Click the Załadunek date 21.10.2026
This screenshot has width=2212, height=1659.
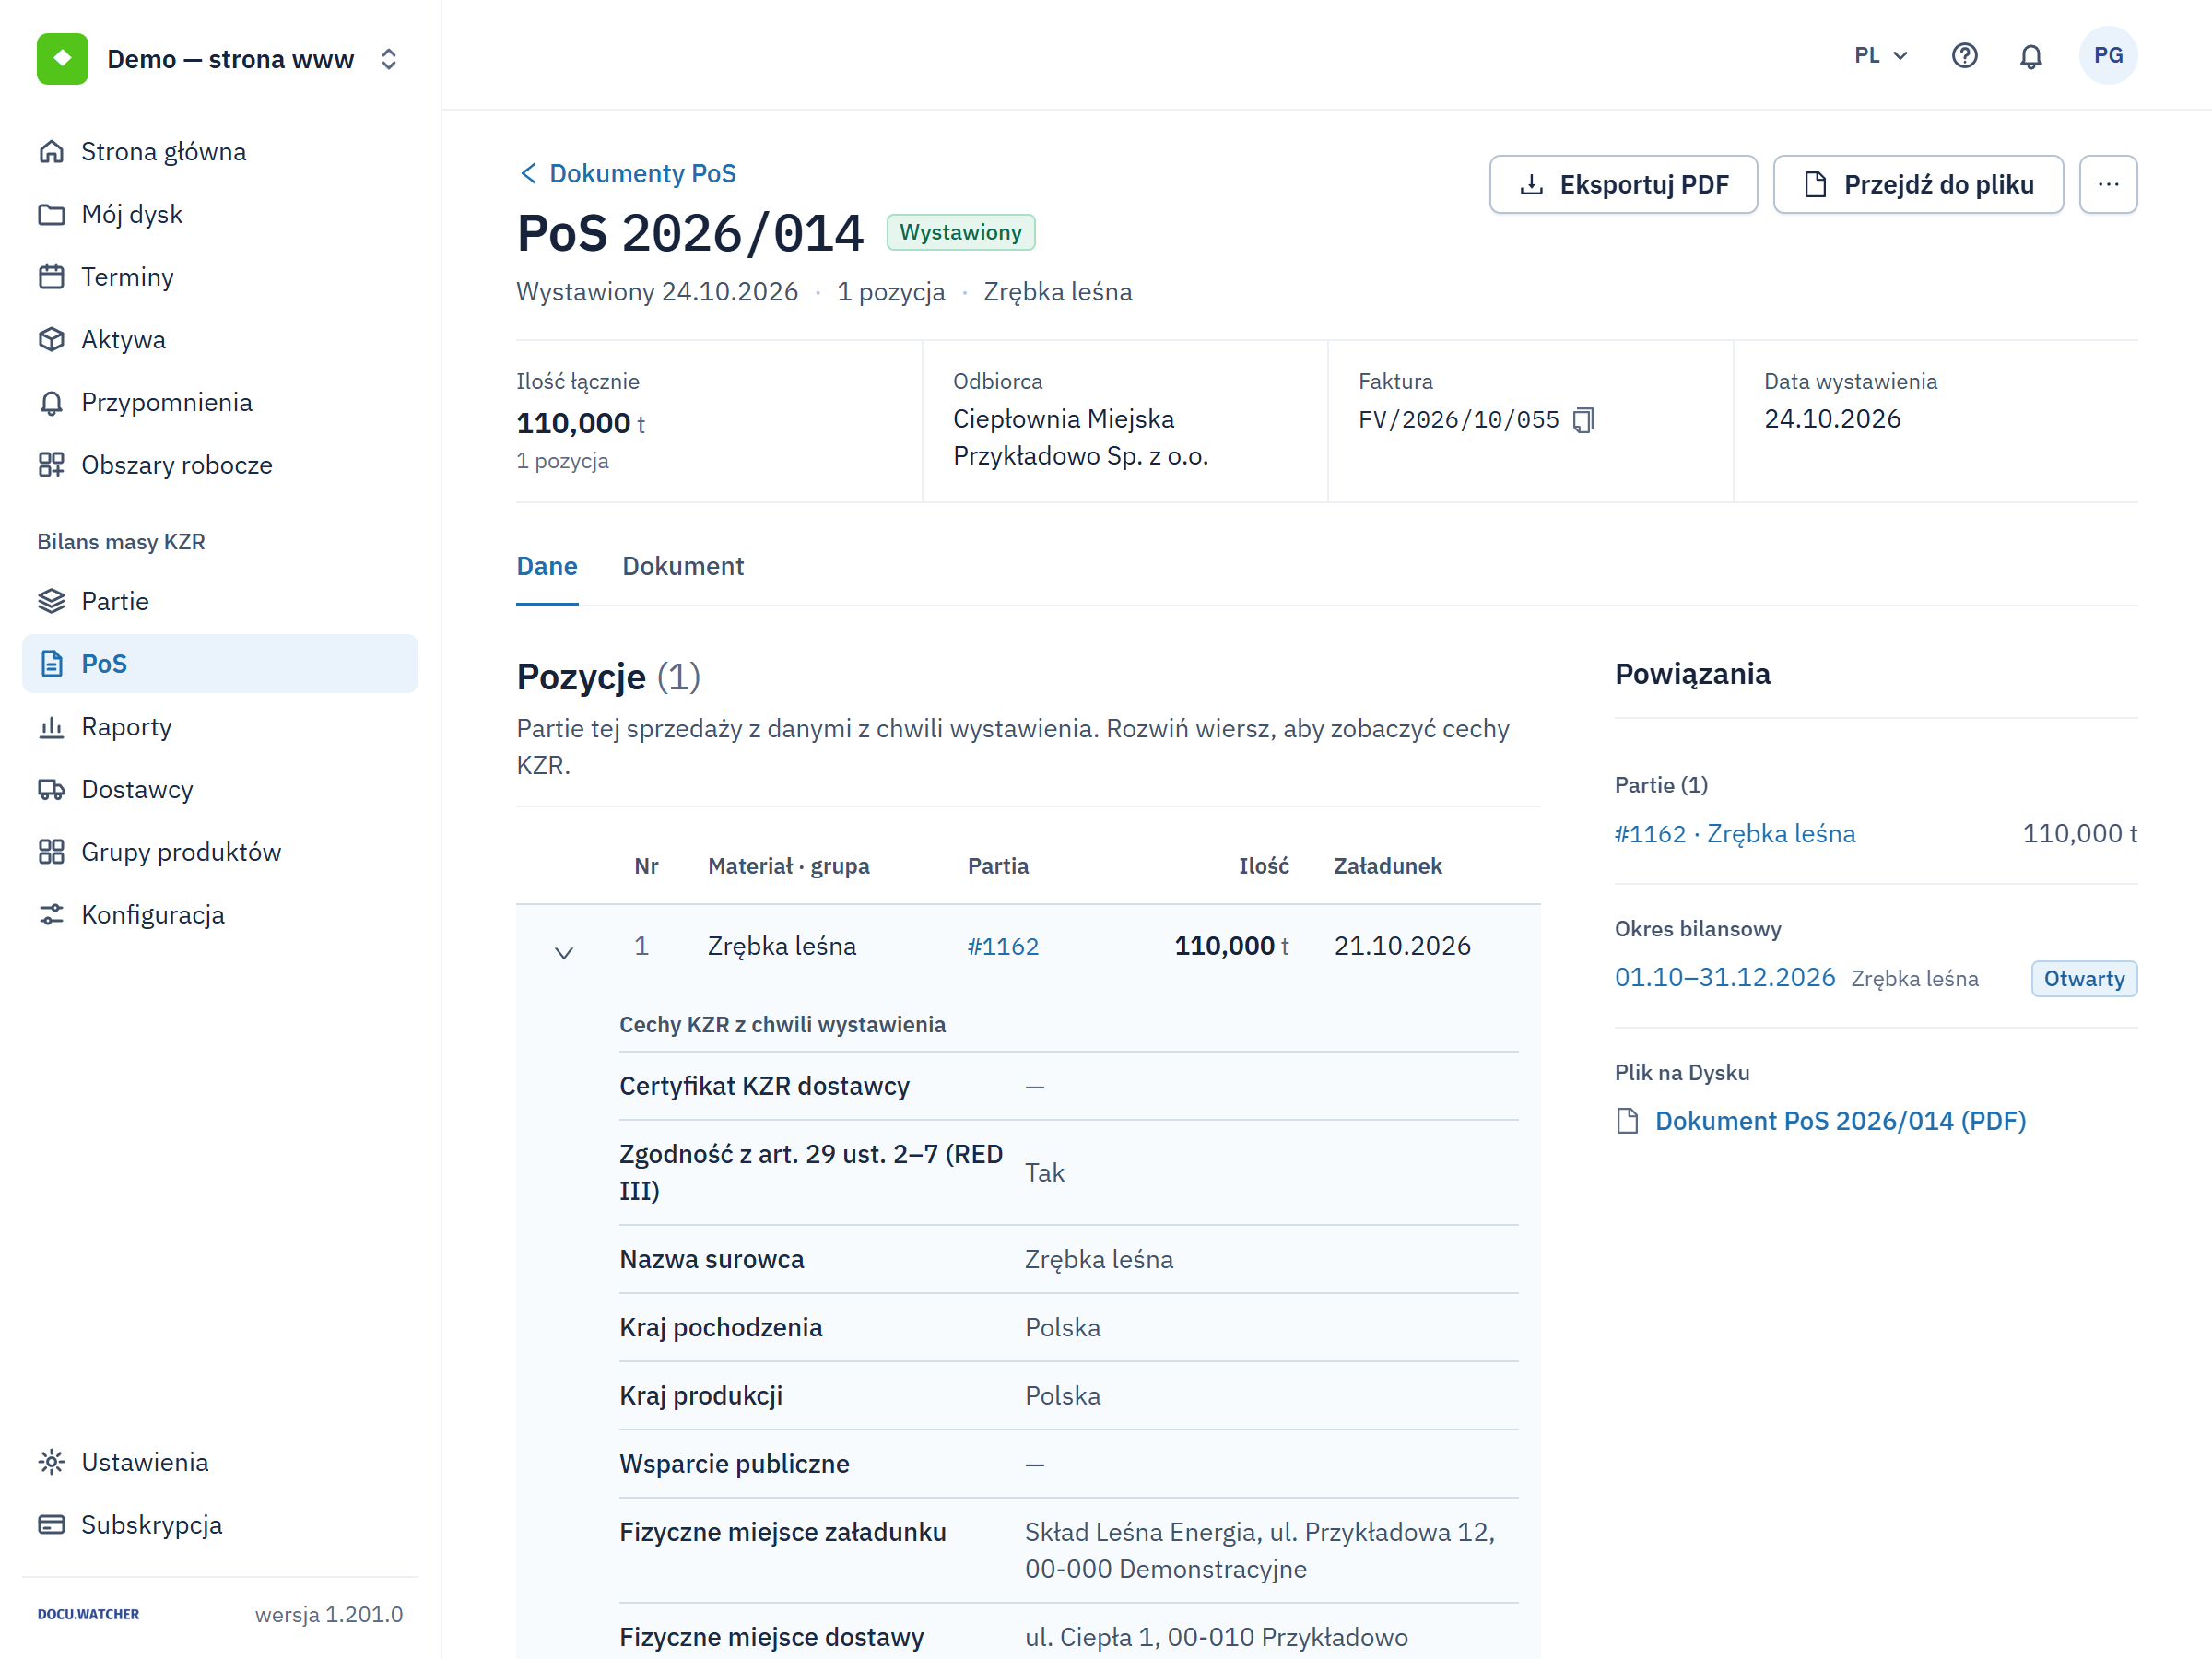click(1402, 946)
